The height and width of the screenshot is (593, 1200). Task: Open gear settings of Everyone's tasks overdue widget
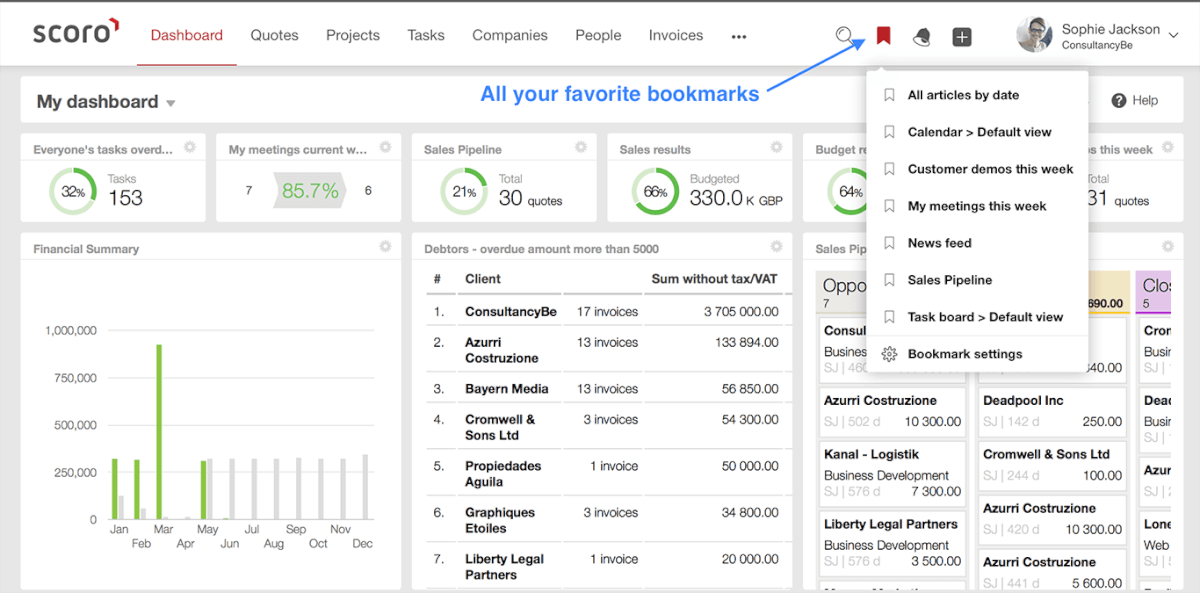point(189,148)
